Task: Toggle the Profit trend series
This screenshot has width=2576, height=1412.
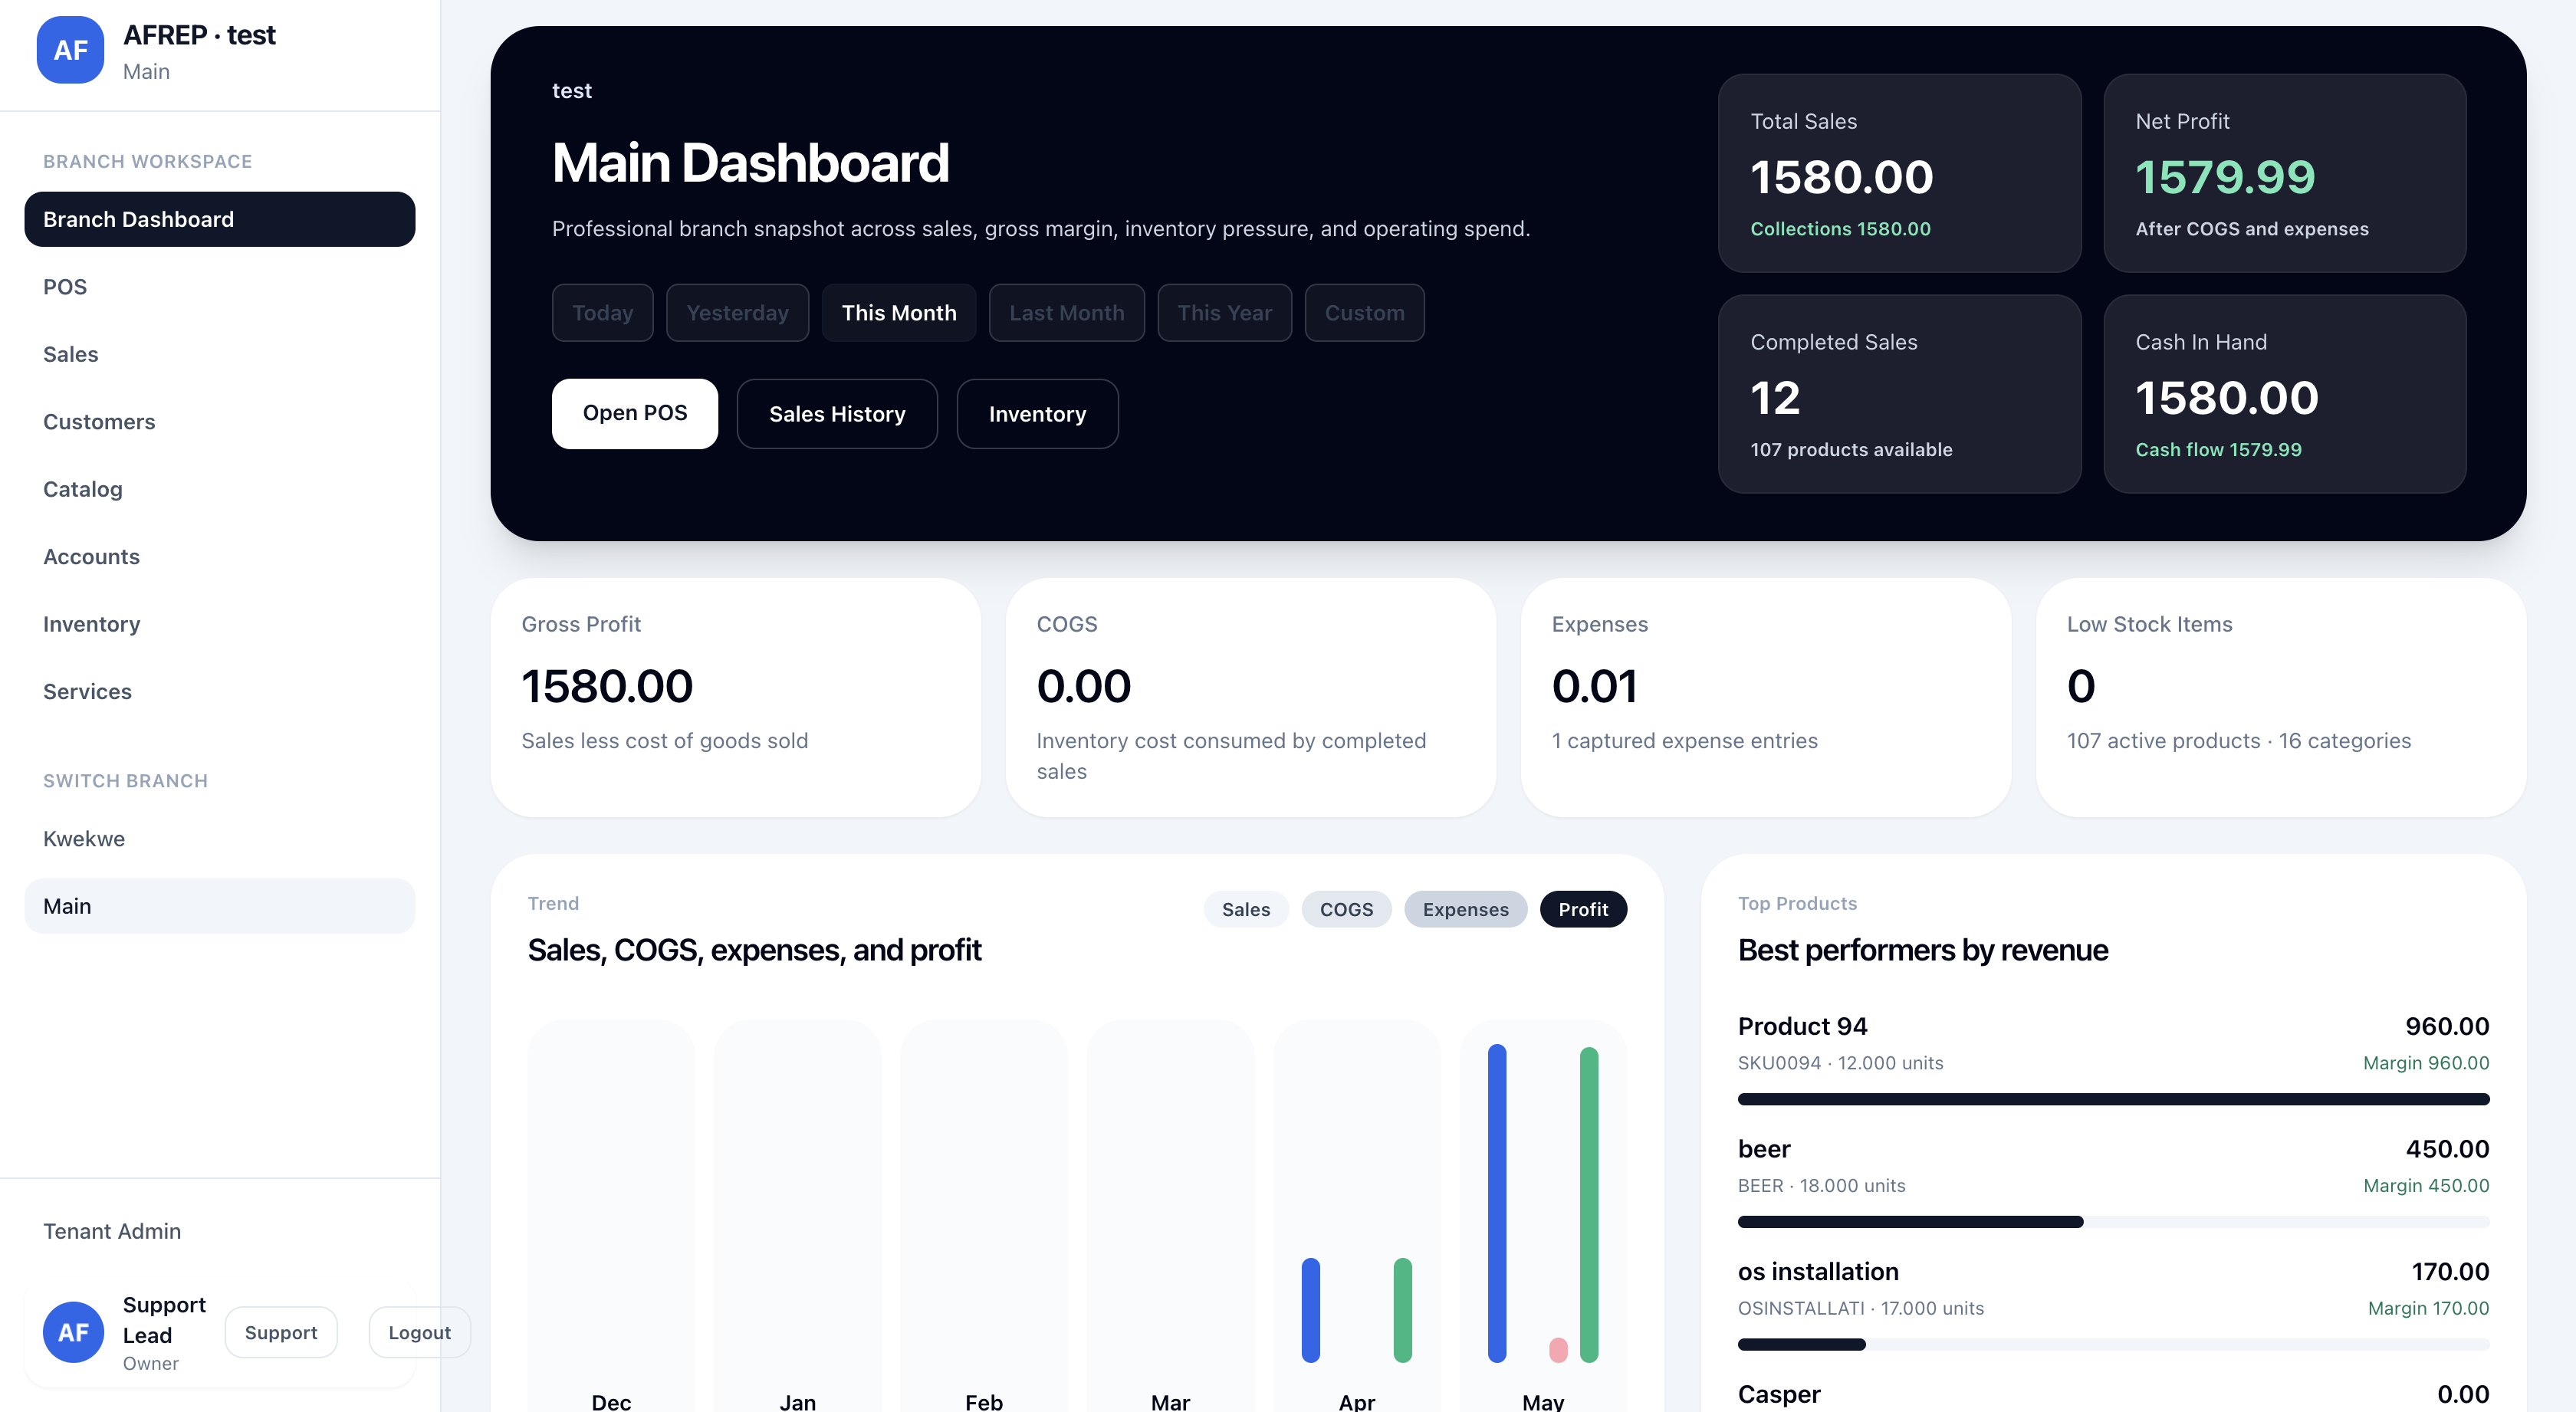Action: 1583,909
